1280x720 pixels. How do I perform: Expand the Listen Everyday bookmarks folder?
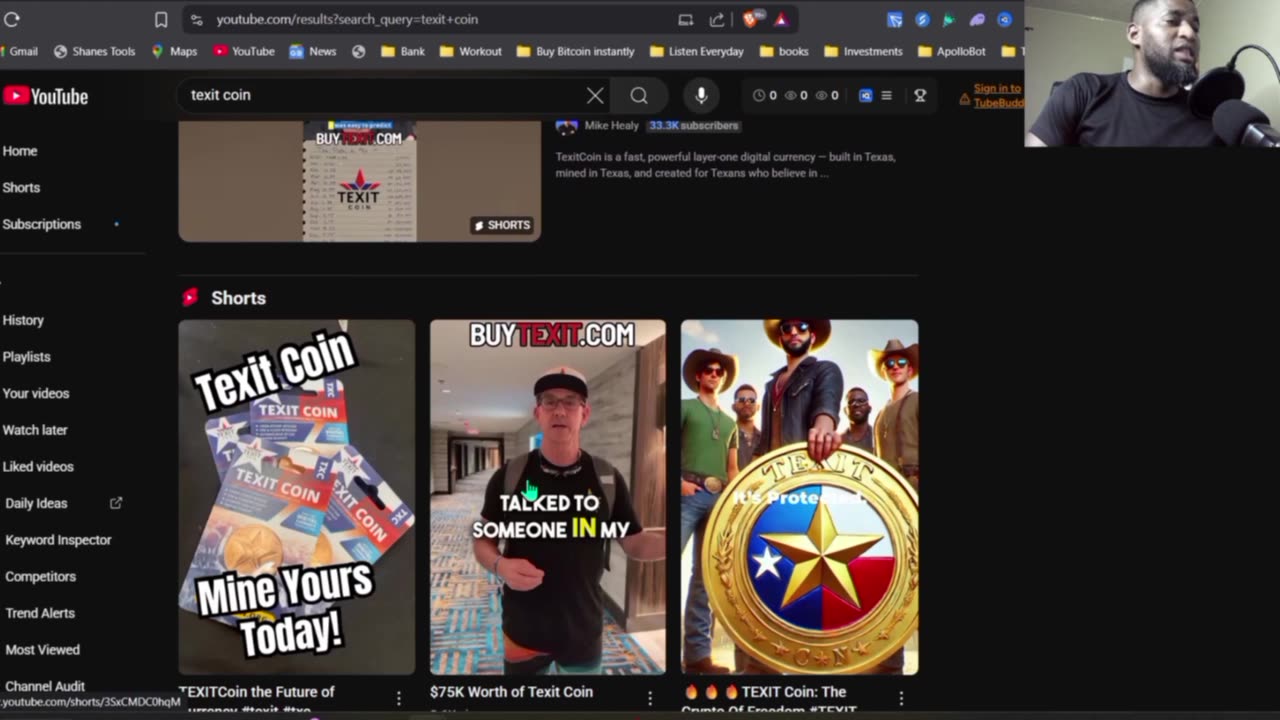pos(696,51)
